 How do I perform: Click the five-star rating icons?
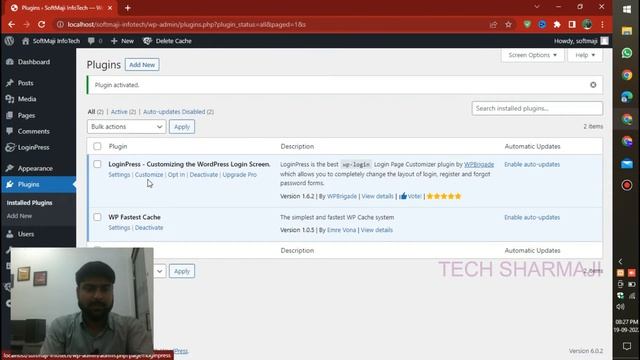point(444,196)
